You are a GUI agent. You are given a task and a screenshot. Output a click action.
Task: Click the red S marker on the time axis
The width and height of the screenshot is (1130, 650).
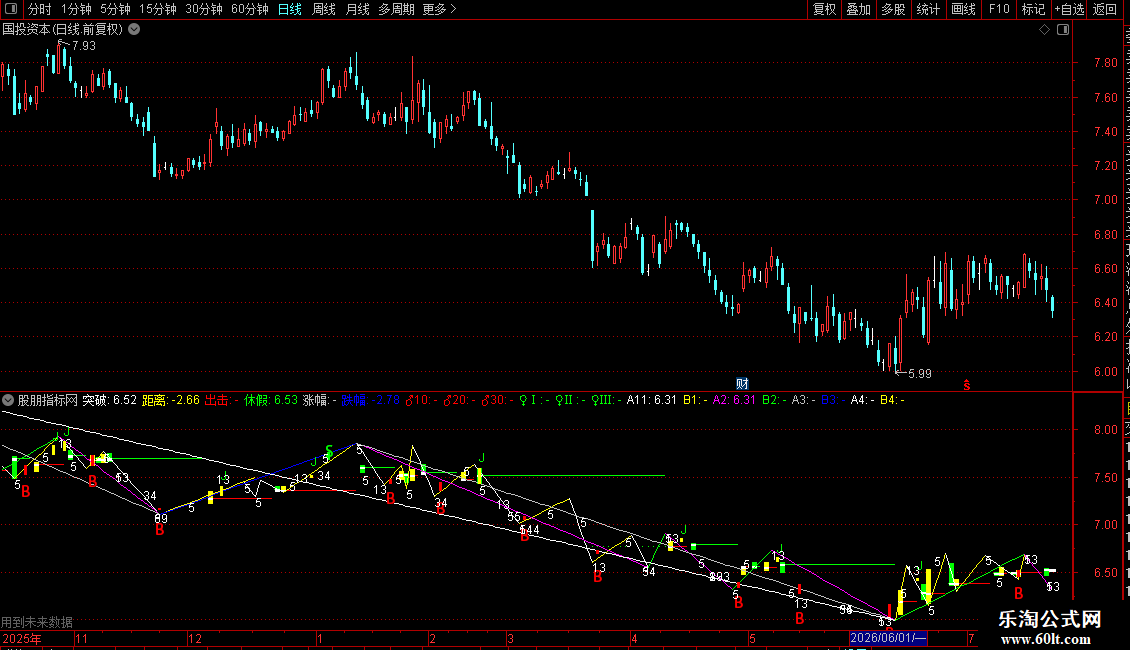click(x=966, y=386)
